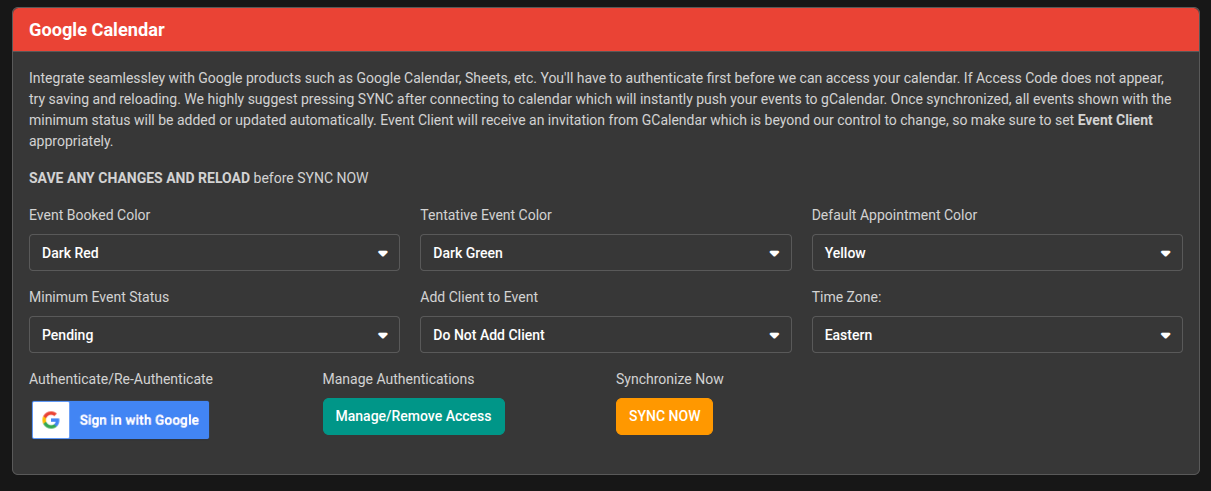Click the Add Client to Event label

click(x=479, y=297)
